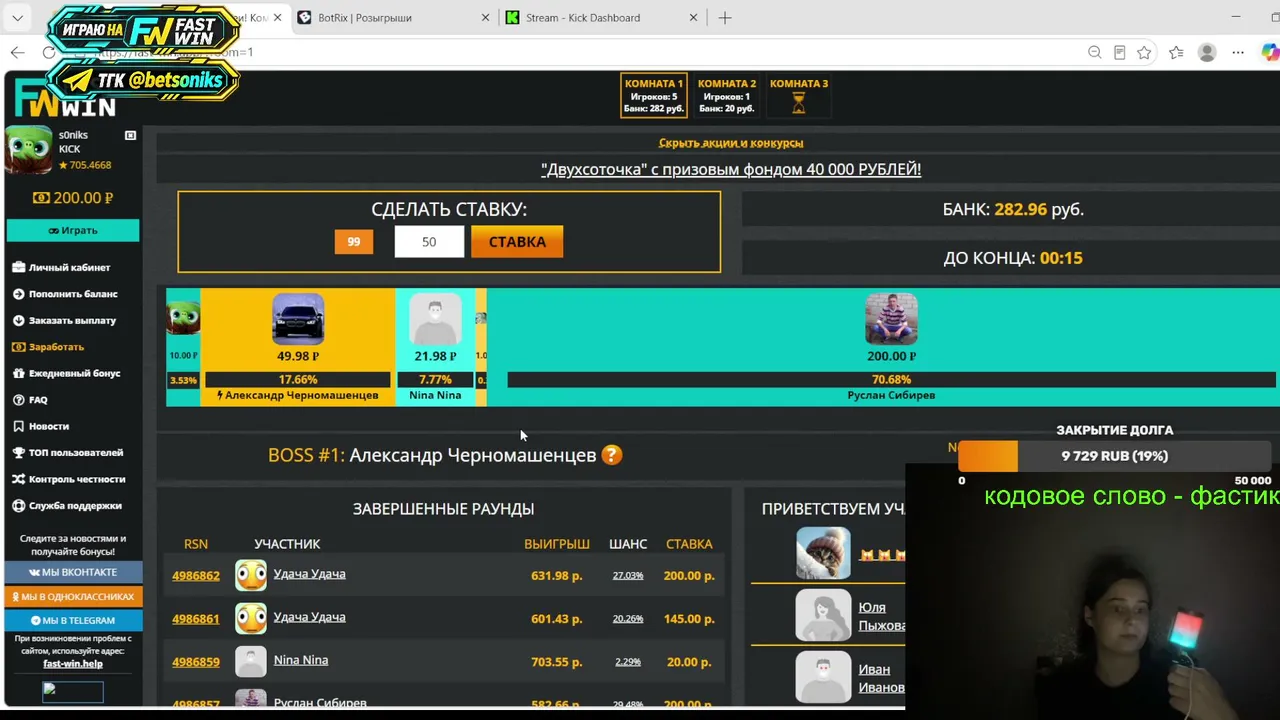Close the BotRix Розыгрыши browser tab
Screen dimensions: 1280x720
(486, 18)
